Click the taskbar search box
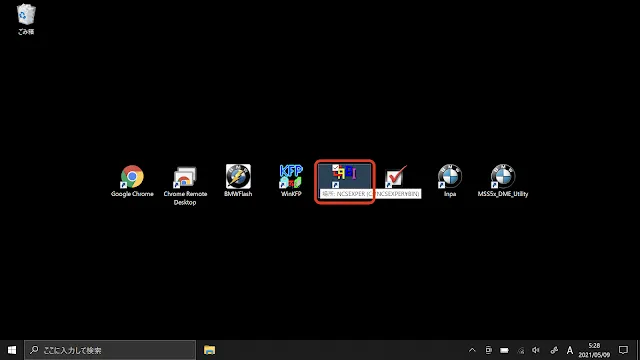 click(110, 350)
